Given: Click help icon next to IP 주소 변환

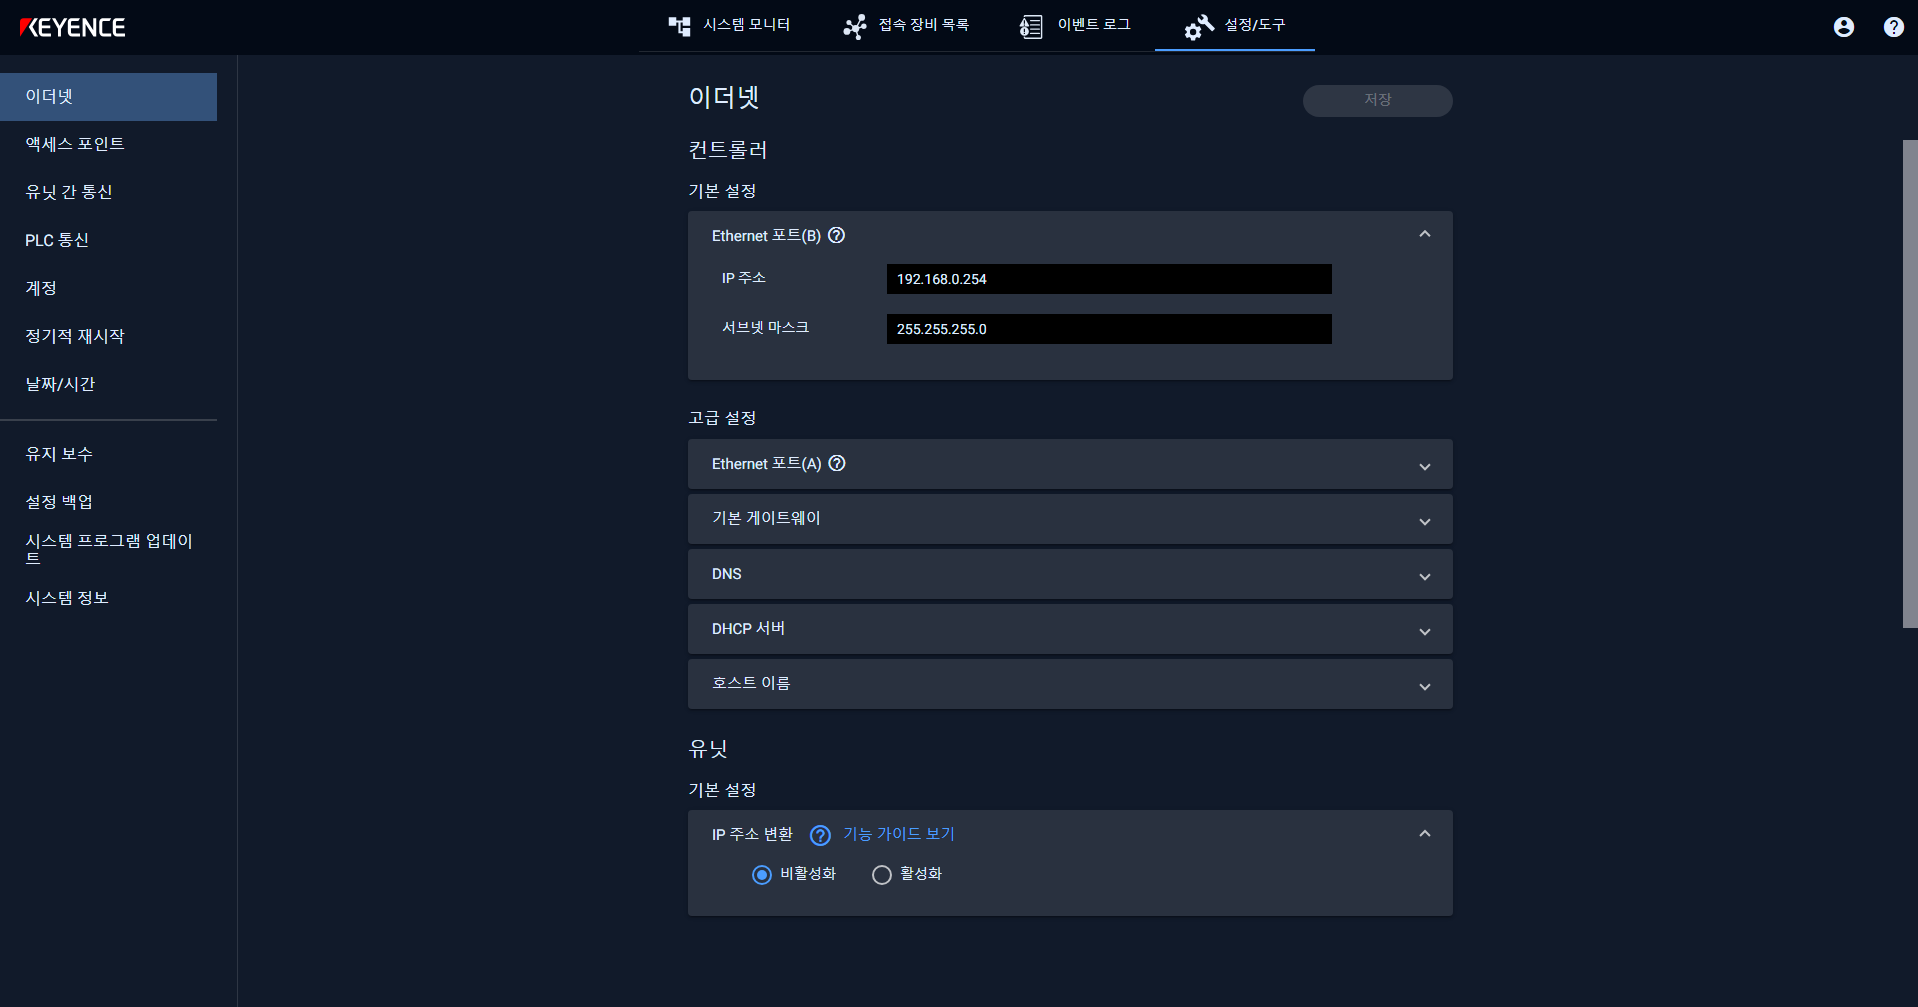Looking at the screenshot, I should (x=820, y=835).
